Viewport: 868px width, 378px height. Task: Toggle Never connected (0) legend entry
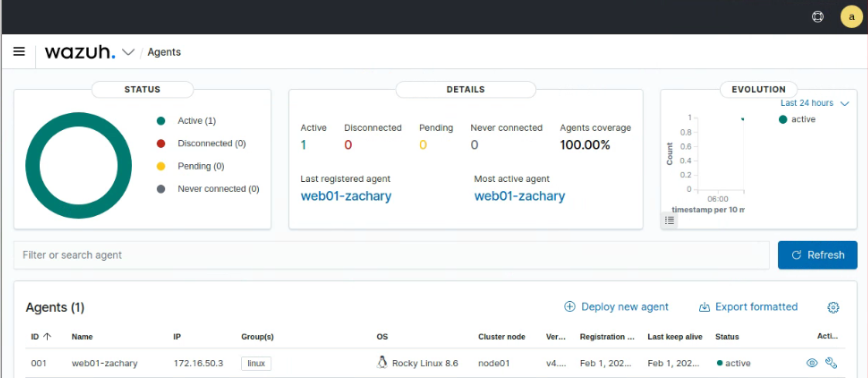click(x=218, y=189)
